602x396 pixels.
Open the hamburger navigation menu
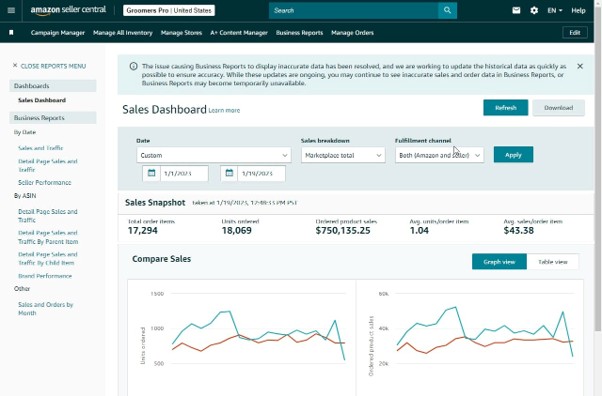[11, 10]
